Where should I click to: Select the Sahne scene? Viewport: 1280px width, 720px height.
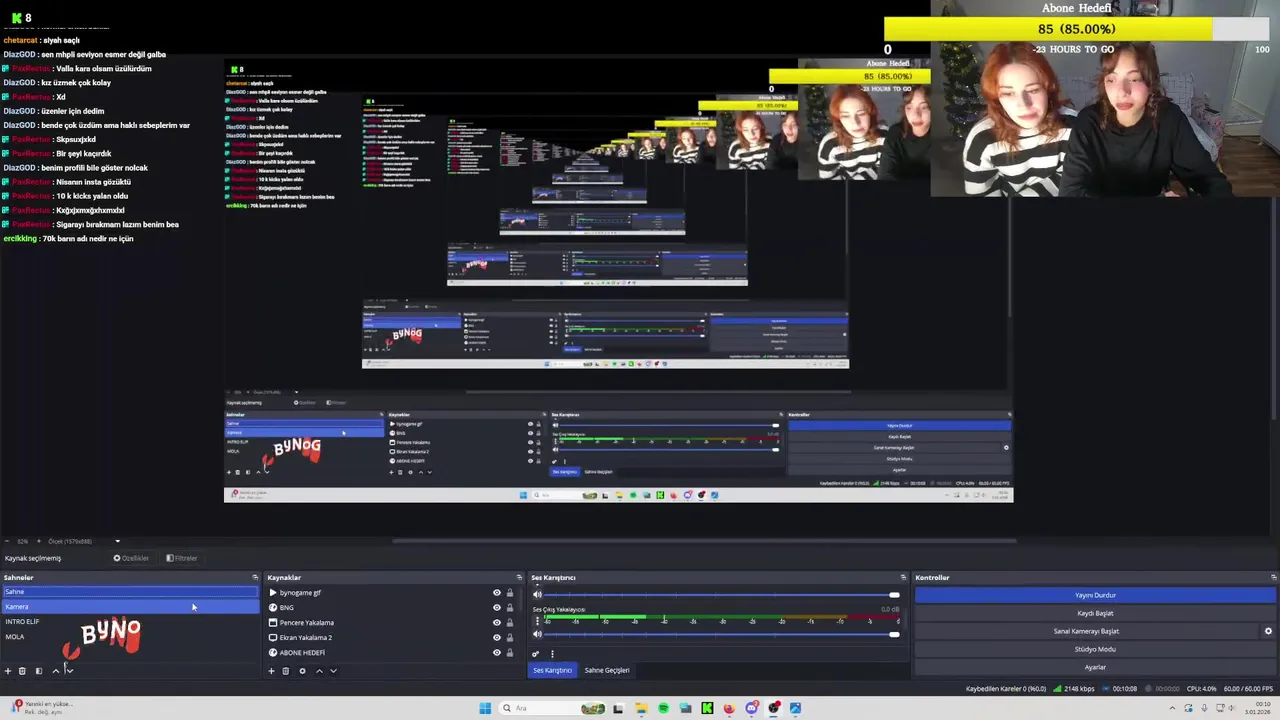[130, 592]
